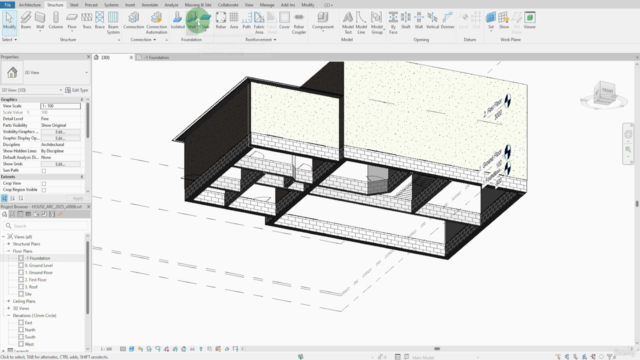The width and height of the screenshot is (640, 360).
Task: Choose the Shaft opening tool
Action: 406,20
